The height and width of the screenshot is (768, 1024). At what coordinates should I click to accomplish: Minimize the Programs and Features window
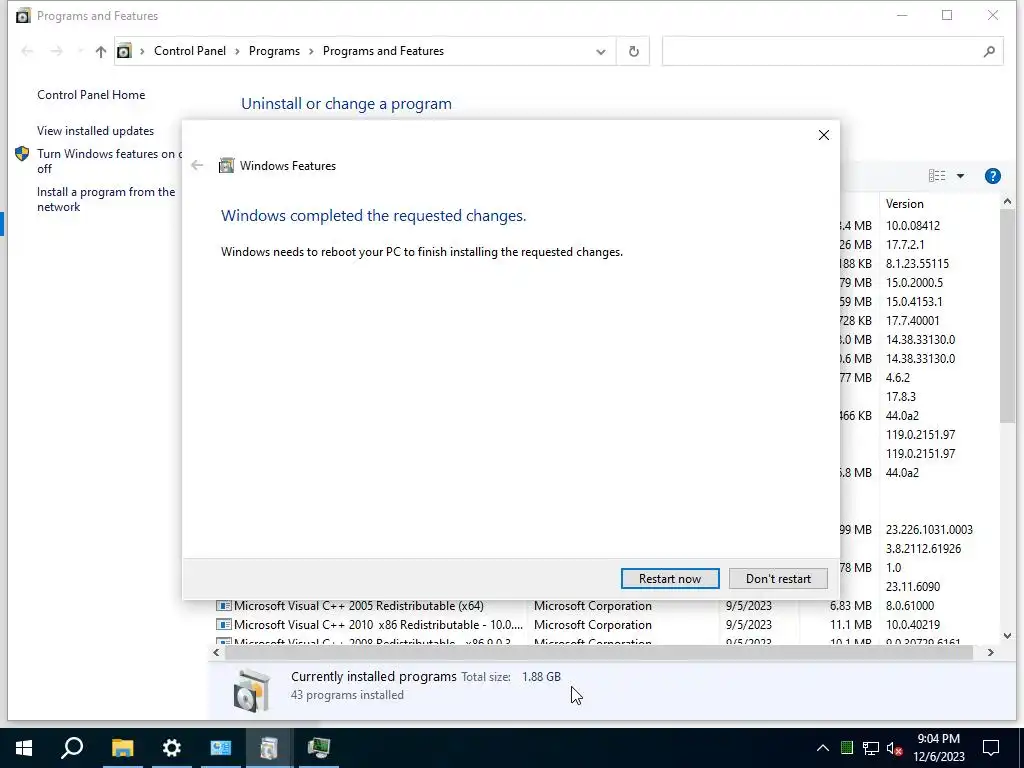pyautogui.click(x=902, y=15)
